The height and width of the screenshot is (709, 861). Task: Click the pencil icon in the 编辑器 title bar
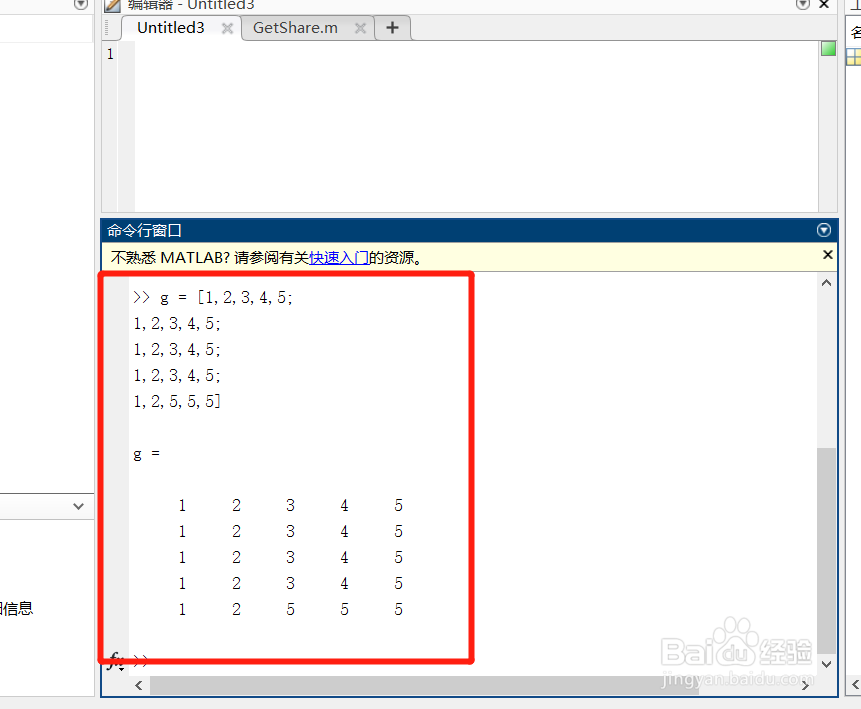coord(113,5)
